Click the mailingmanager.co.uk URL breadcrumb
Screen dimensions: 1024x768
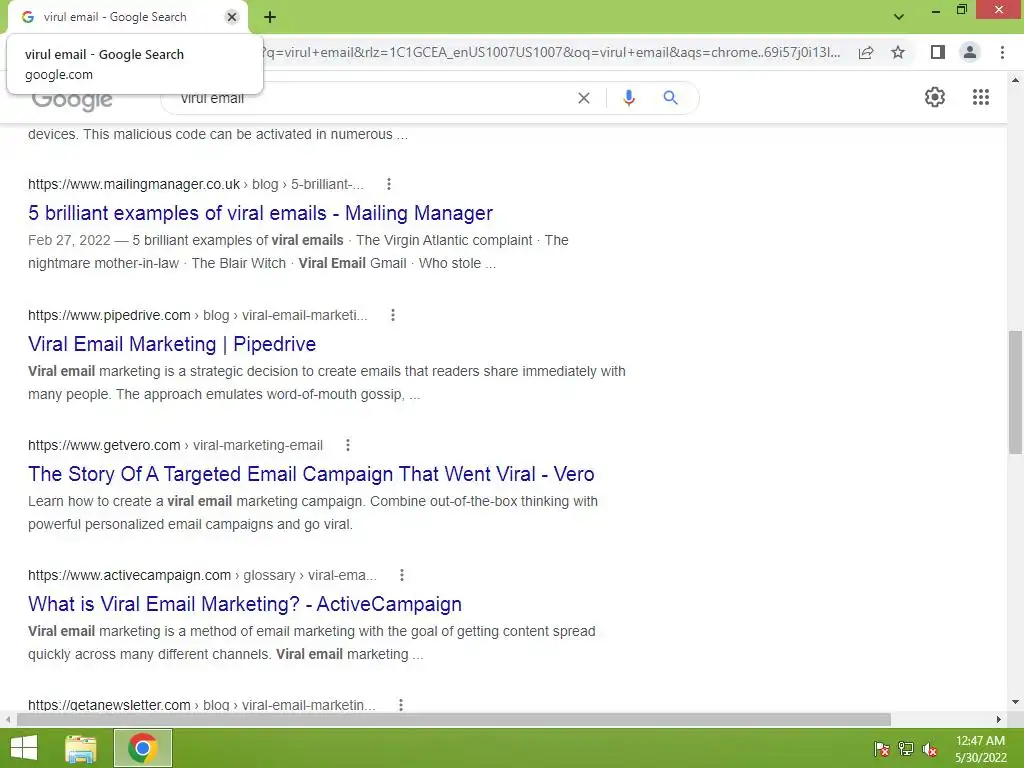(196, 184)
